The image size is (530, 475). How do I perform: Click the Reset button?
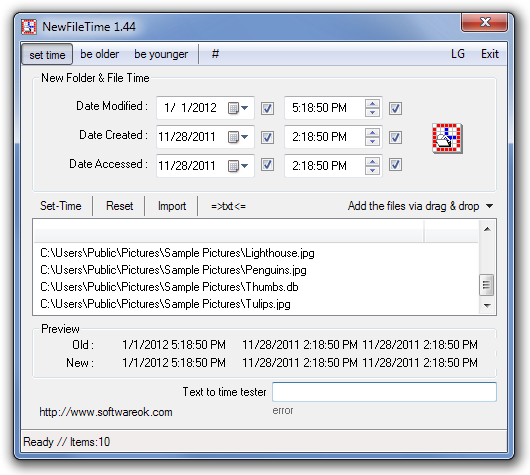(x=119, y=206)
